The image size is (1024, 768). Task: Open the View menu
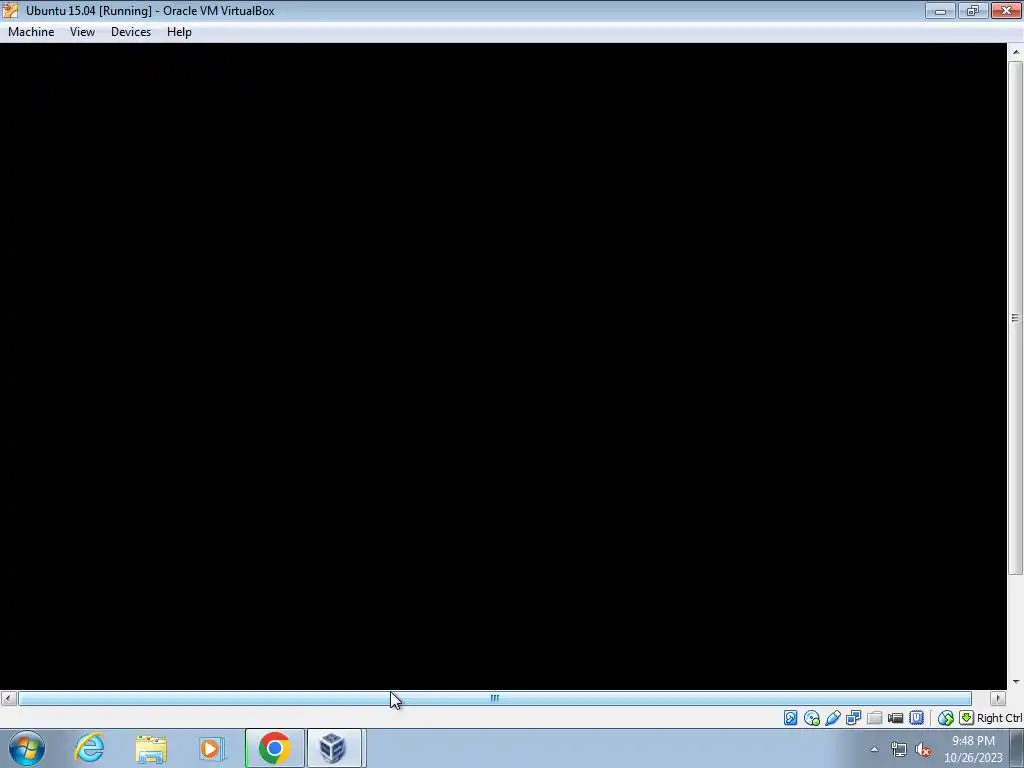pos(82,32)
